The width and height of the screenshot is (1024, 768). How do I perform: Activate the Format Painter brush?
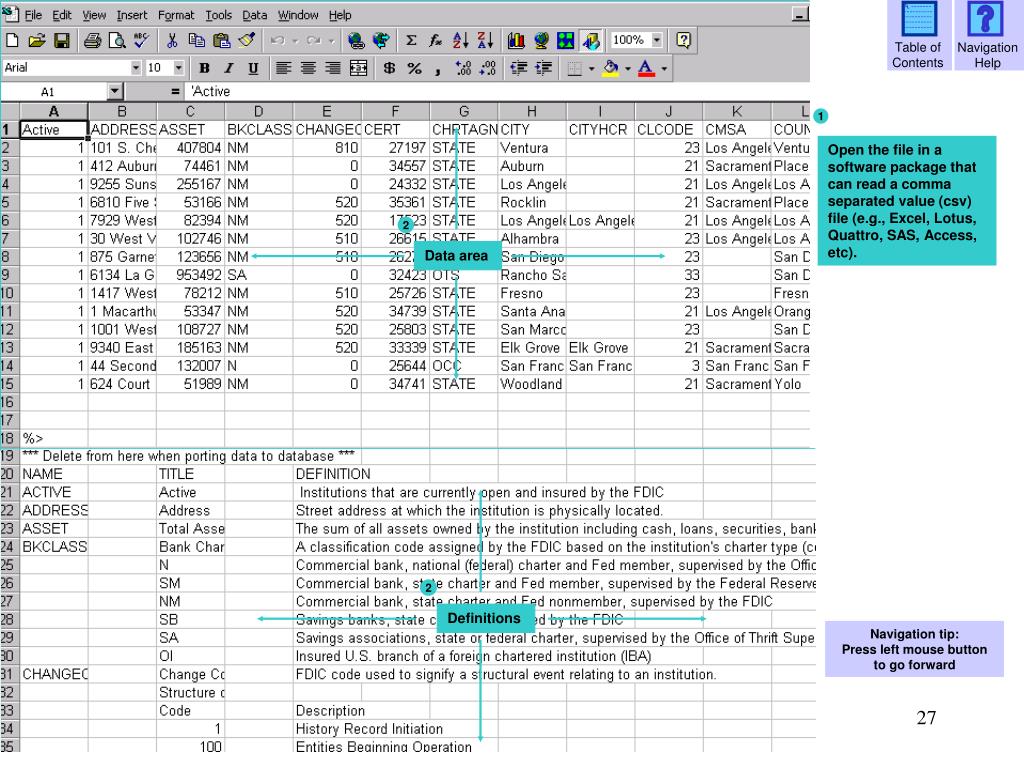246,40
